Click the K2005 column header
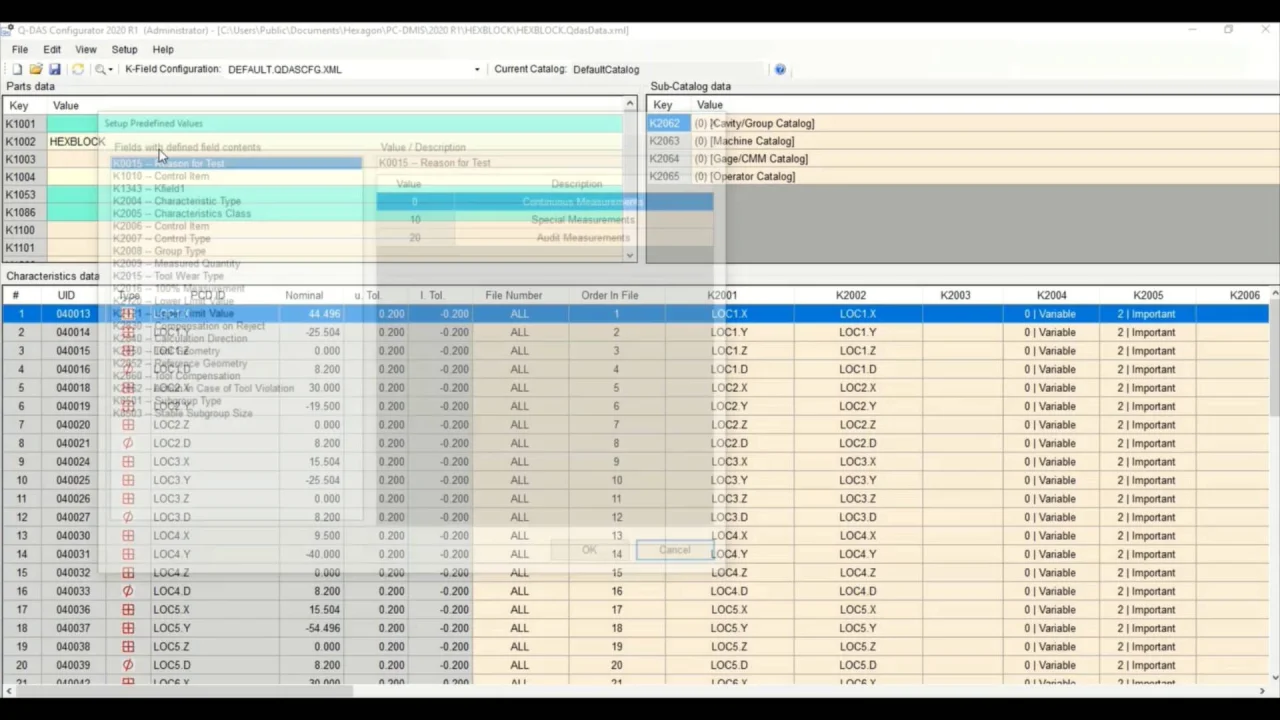 tap(1148, 295)
